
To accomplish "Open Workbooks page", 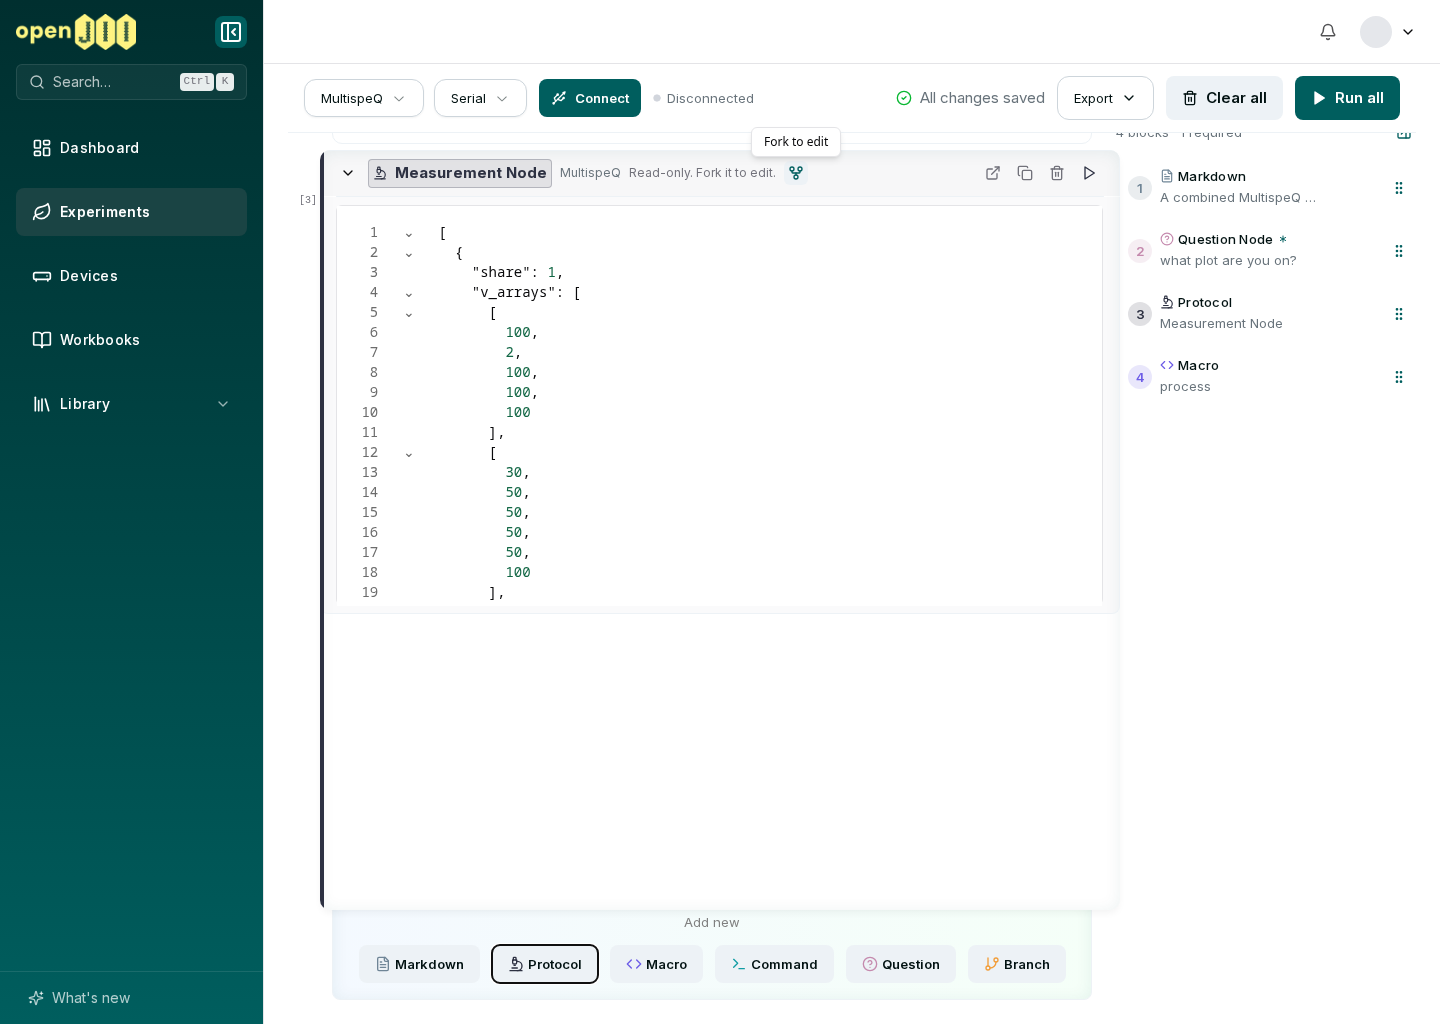I will [x=131, y=340].
